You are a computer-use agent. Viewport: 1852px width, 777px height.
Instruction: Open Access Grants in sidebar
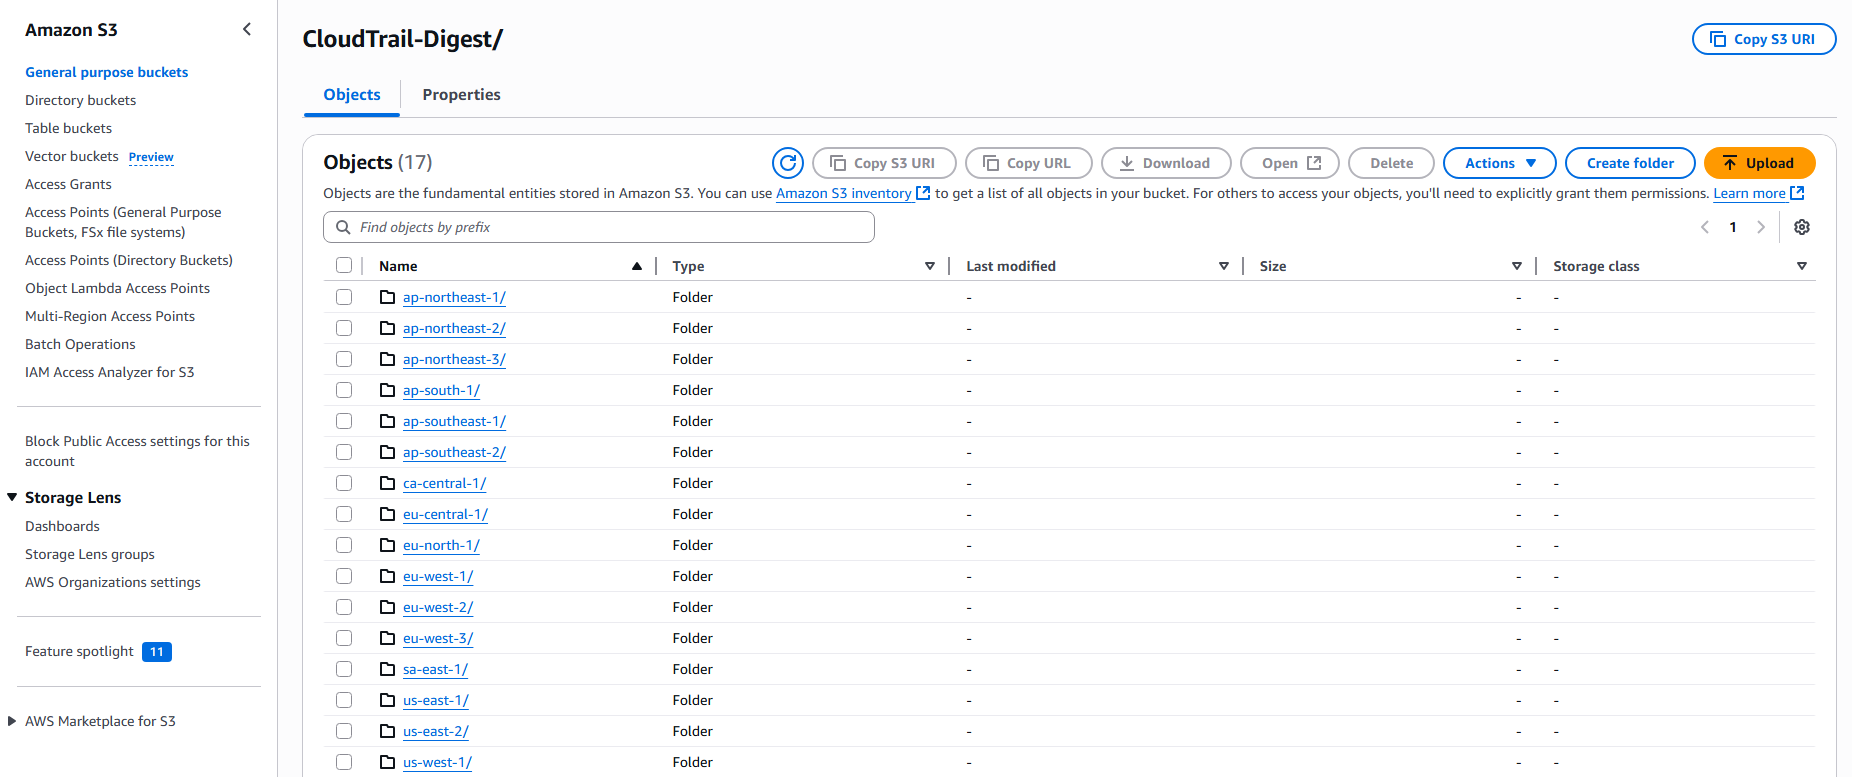68,184
